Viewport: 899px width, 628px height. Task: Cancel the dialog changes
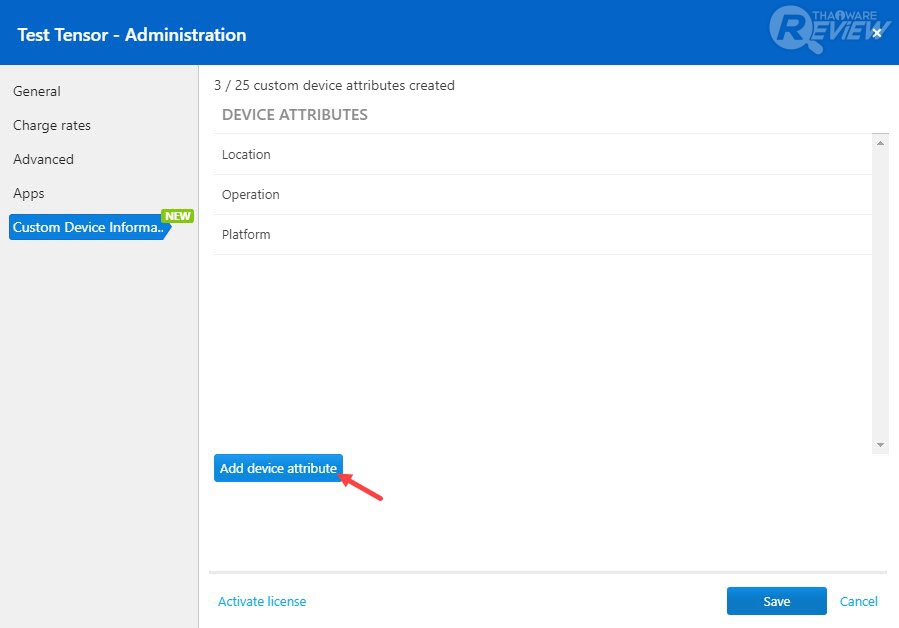[x=859, y=601]
